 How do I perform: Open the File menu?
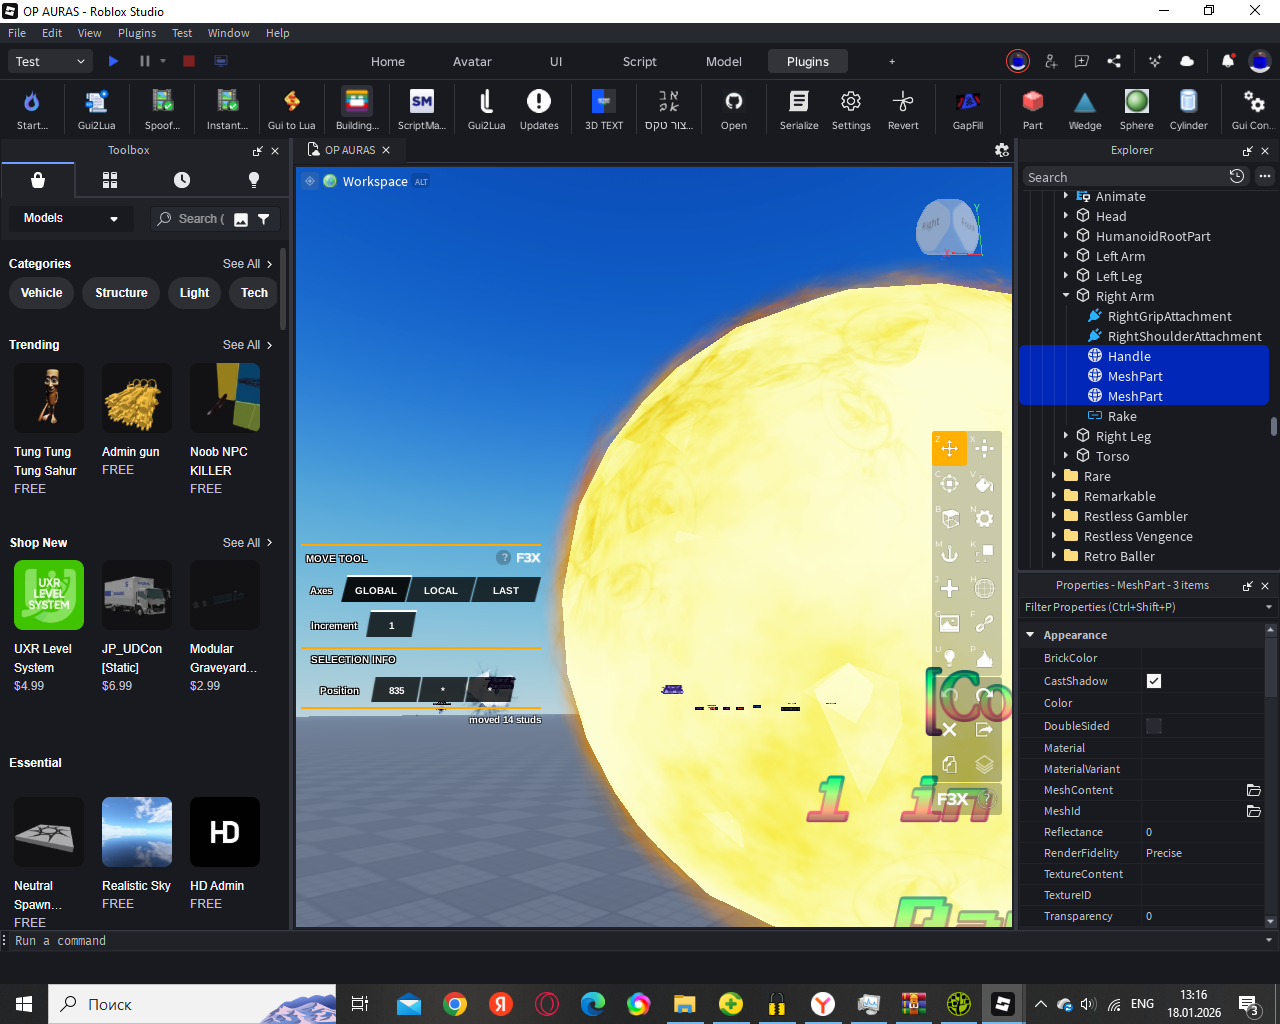point(17,33)
